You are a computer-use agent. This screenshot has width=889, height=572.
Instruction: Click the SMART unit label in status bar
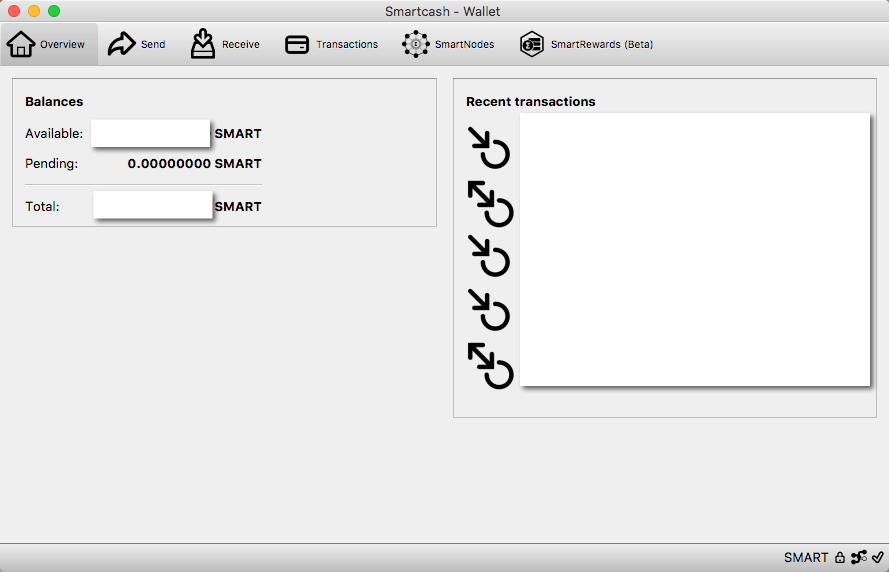pos(806,558)
